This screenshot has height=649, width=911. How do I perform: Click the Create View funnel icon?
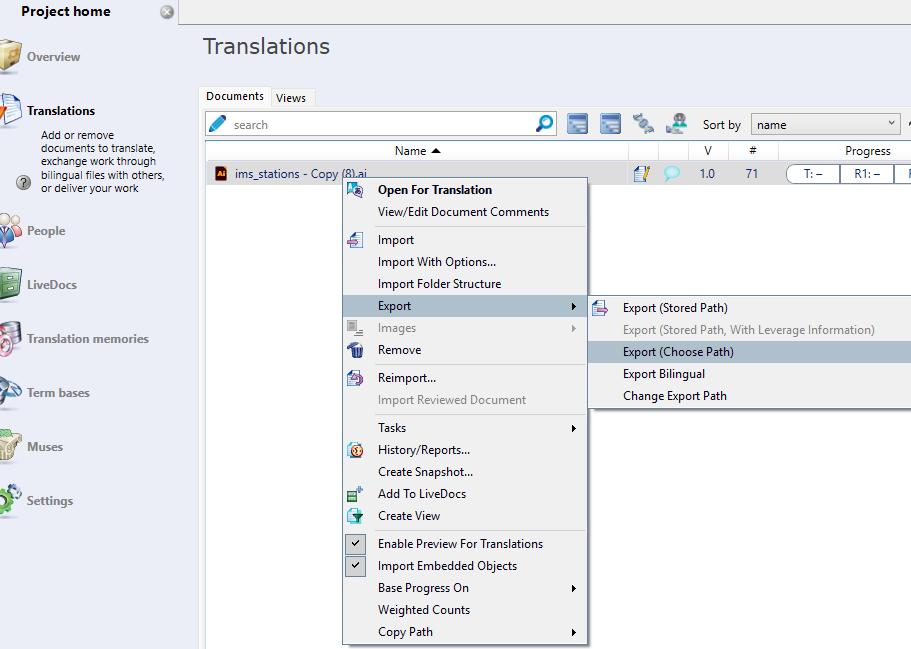(x=355, y=516)
